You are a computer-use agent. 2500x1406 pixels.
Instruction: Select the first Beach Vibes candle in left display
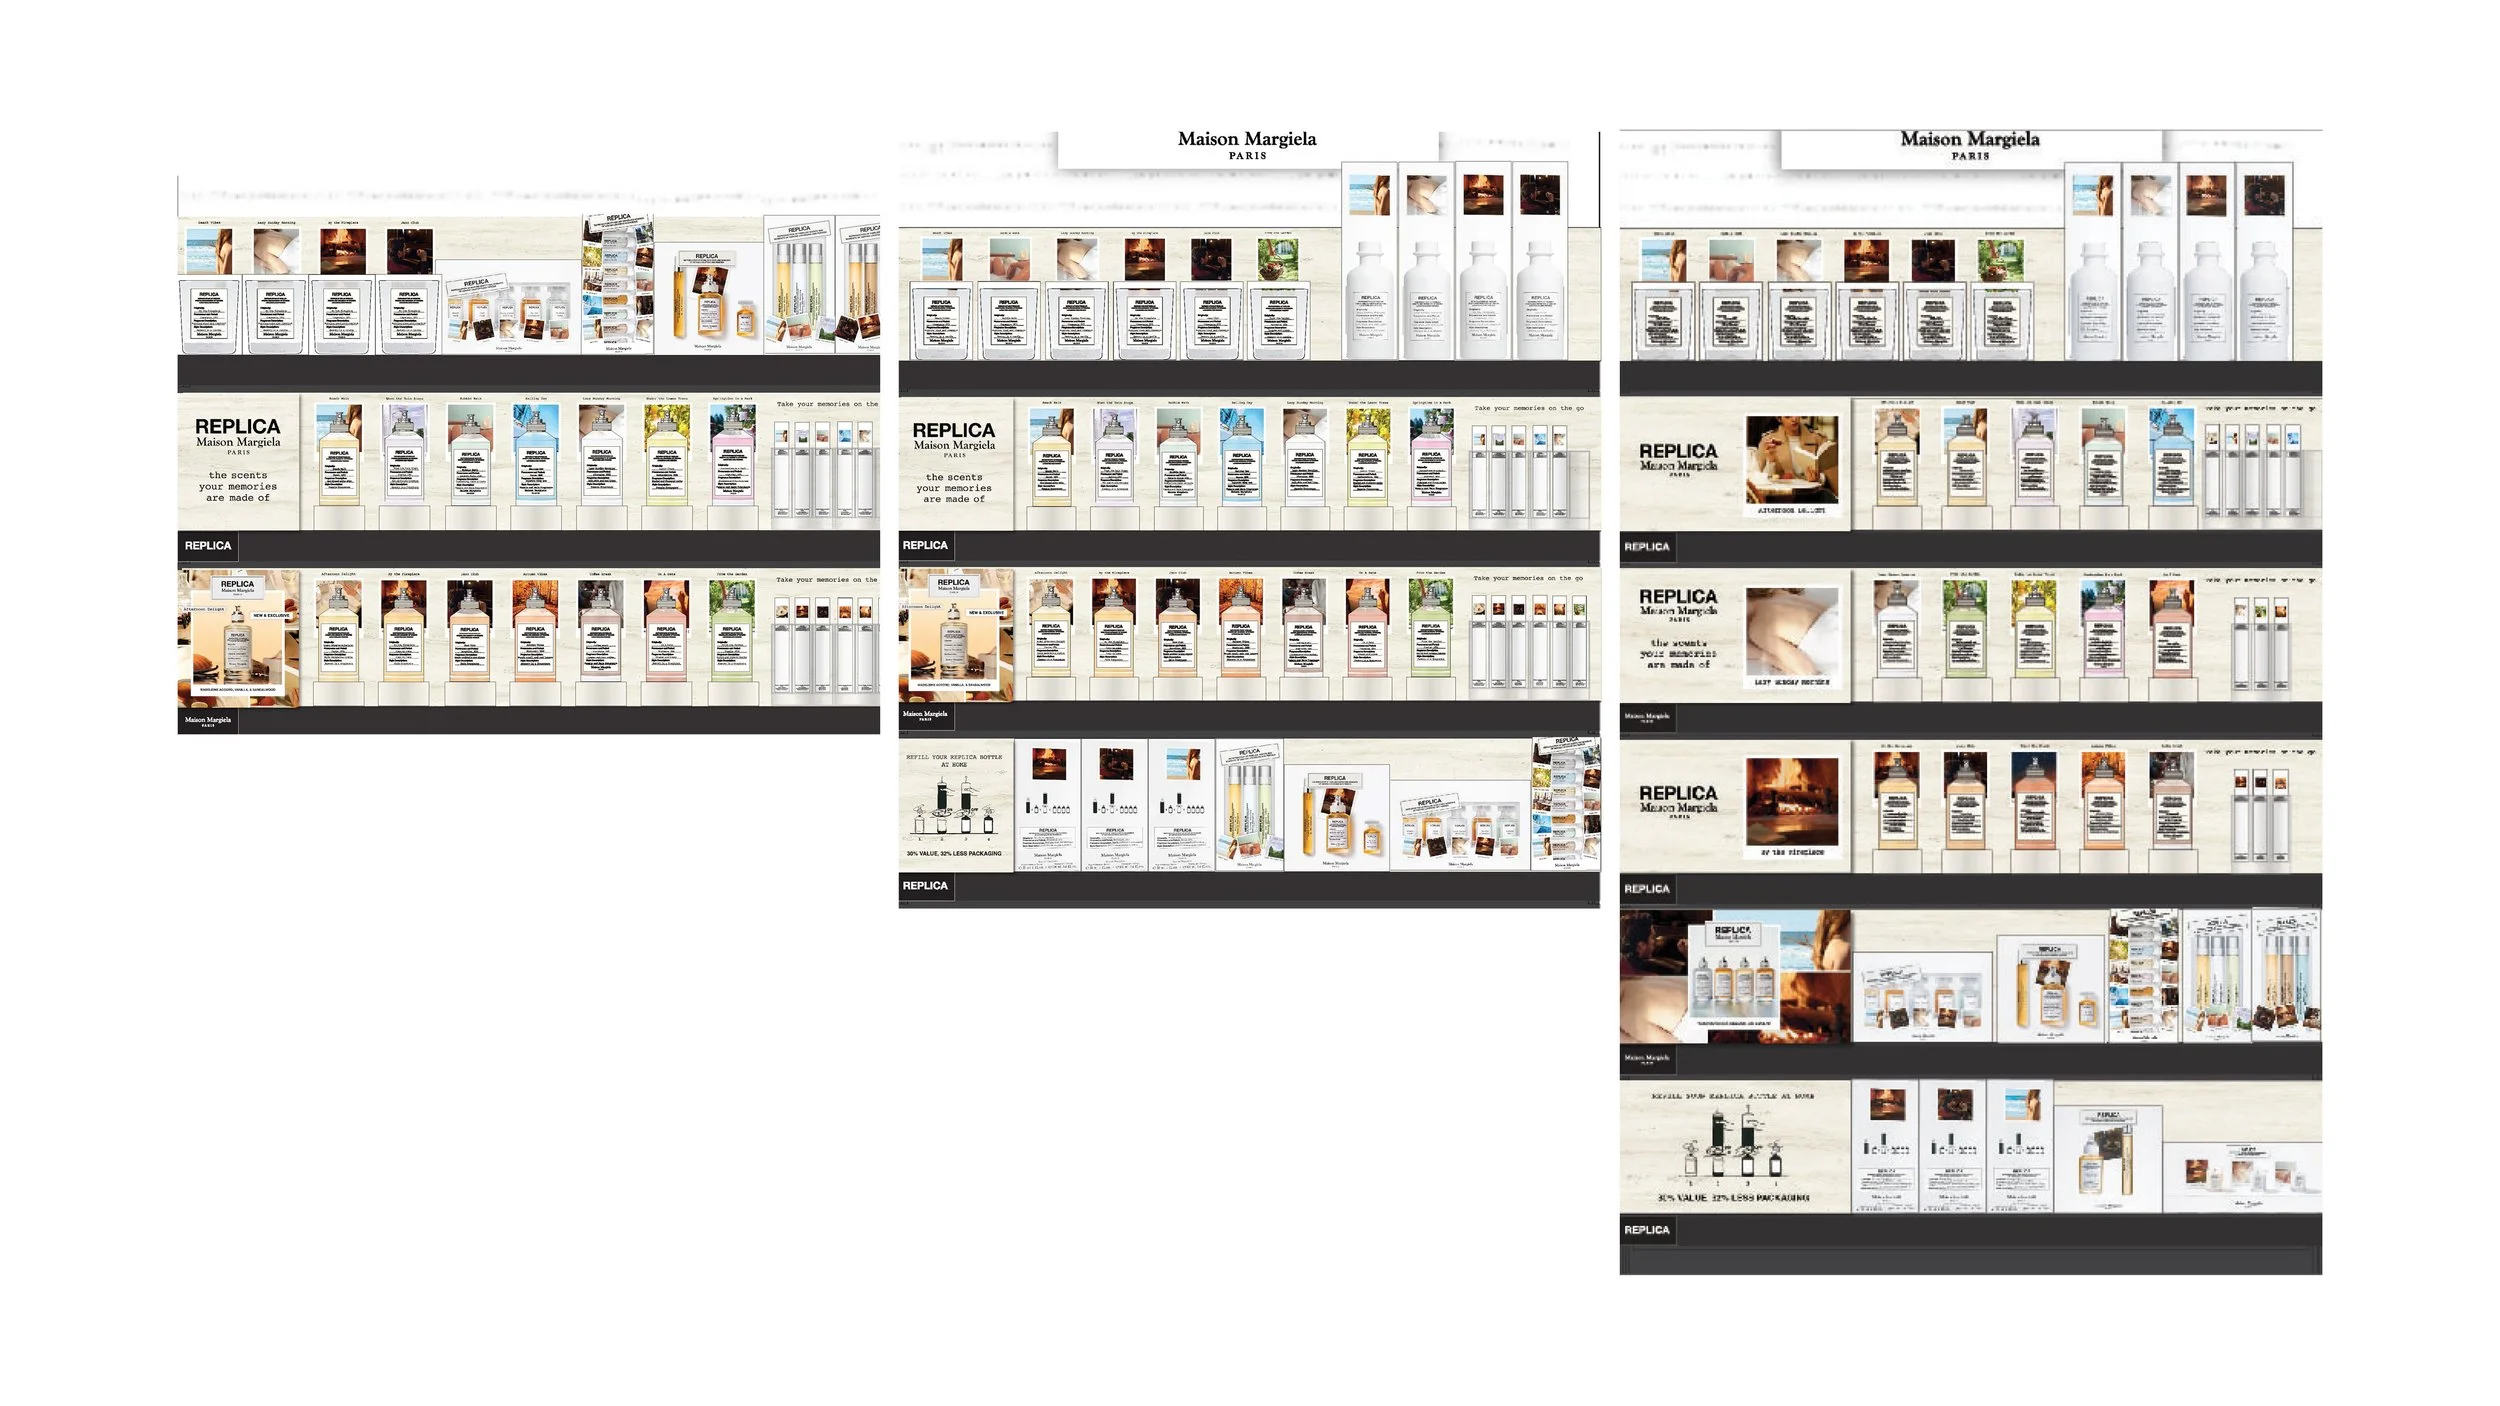[x=209, y=316]
